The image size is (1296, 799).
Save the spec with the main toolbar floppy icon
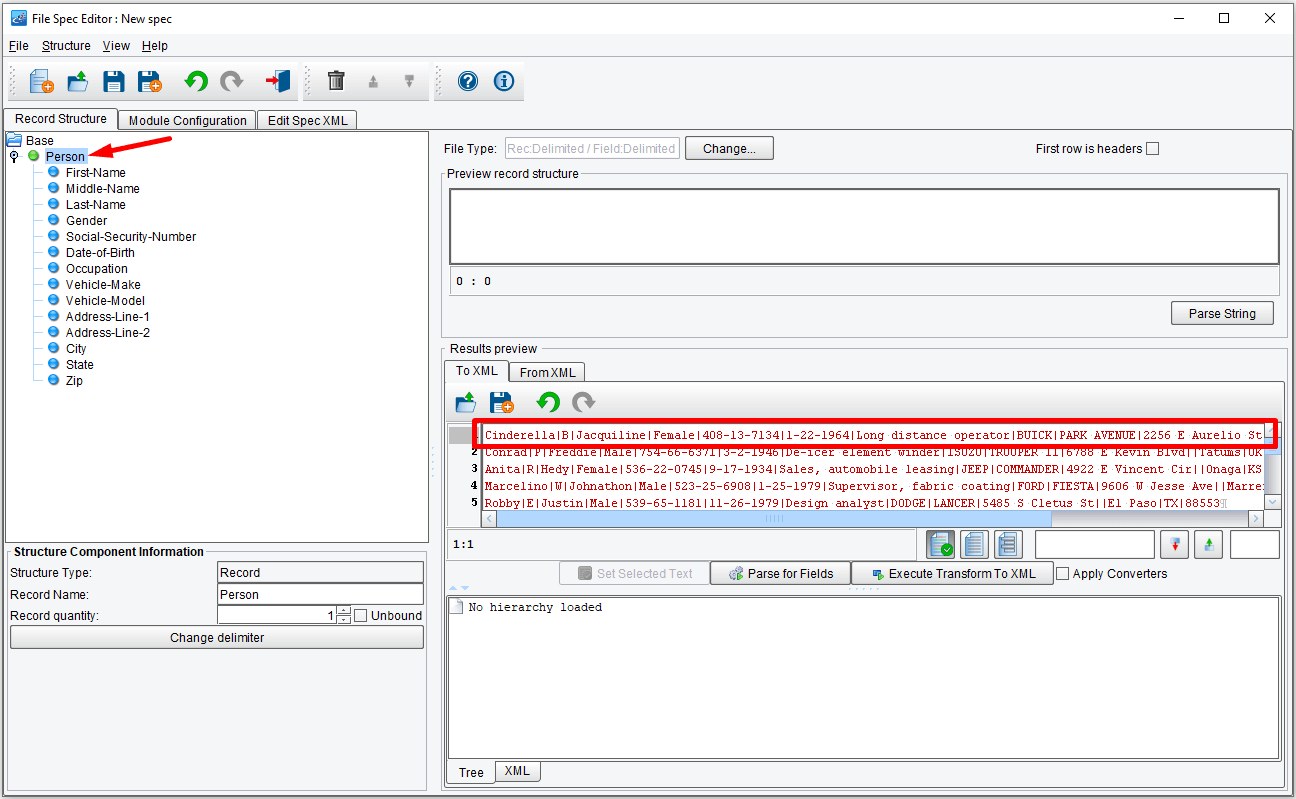click(114, 81)
